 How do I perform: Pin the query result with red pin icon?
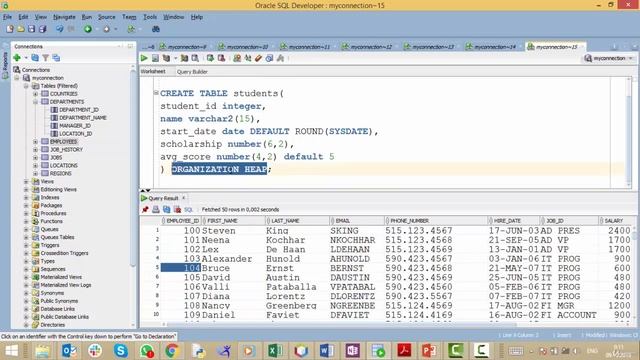tap(145, 209)
